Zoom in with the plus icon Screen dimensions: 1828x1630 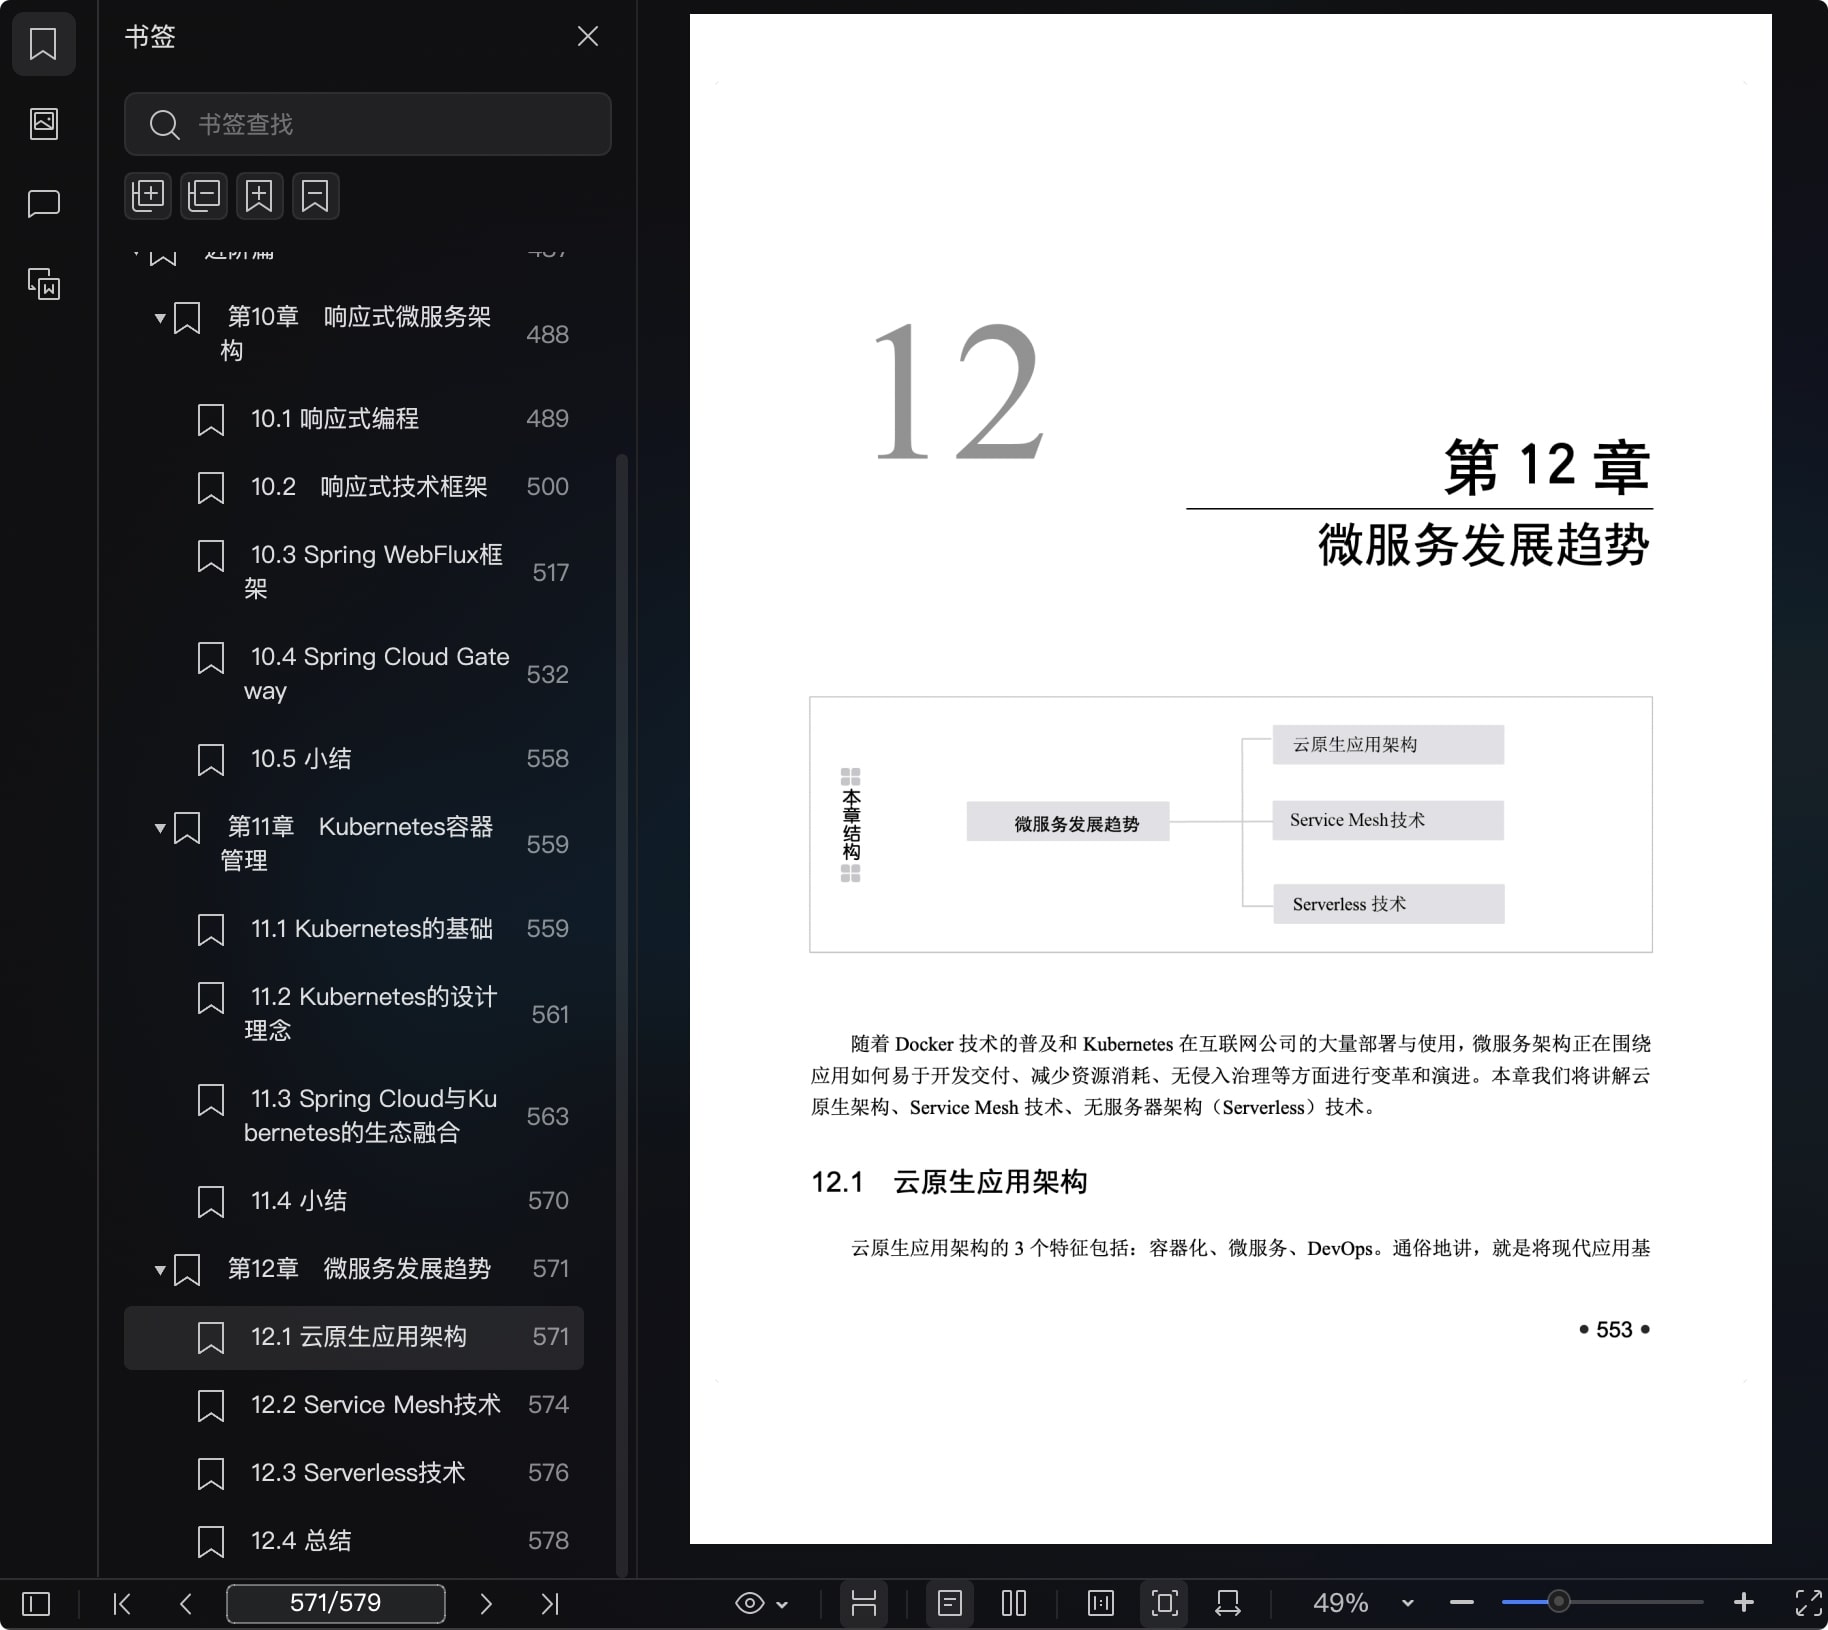tap(1744, 1603)
